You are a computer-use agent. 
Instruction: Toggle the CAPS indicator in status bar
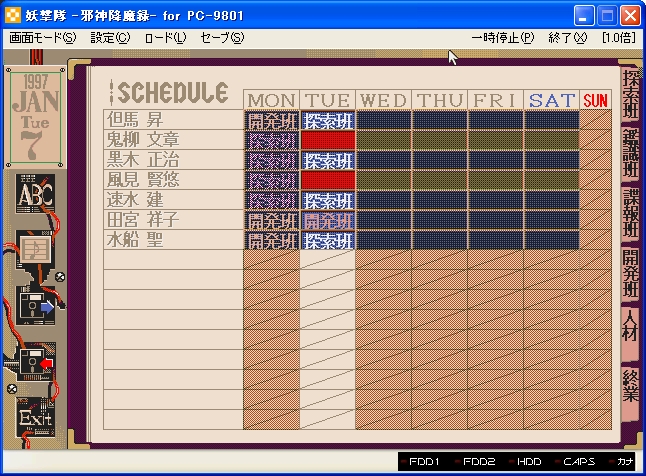pyautogui.click(x=579, y=463)
